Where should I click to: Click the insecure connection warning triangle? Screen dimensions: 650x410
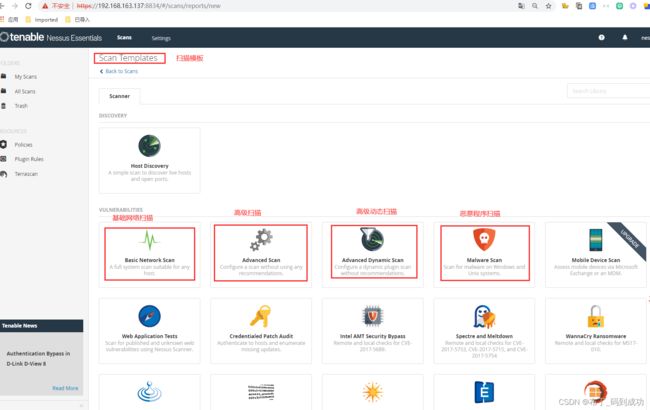pos(45,6)
